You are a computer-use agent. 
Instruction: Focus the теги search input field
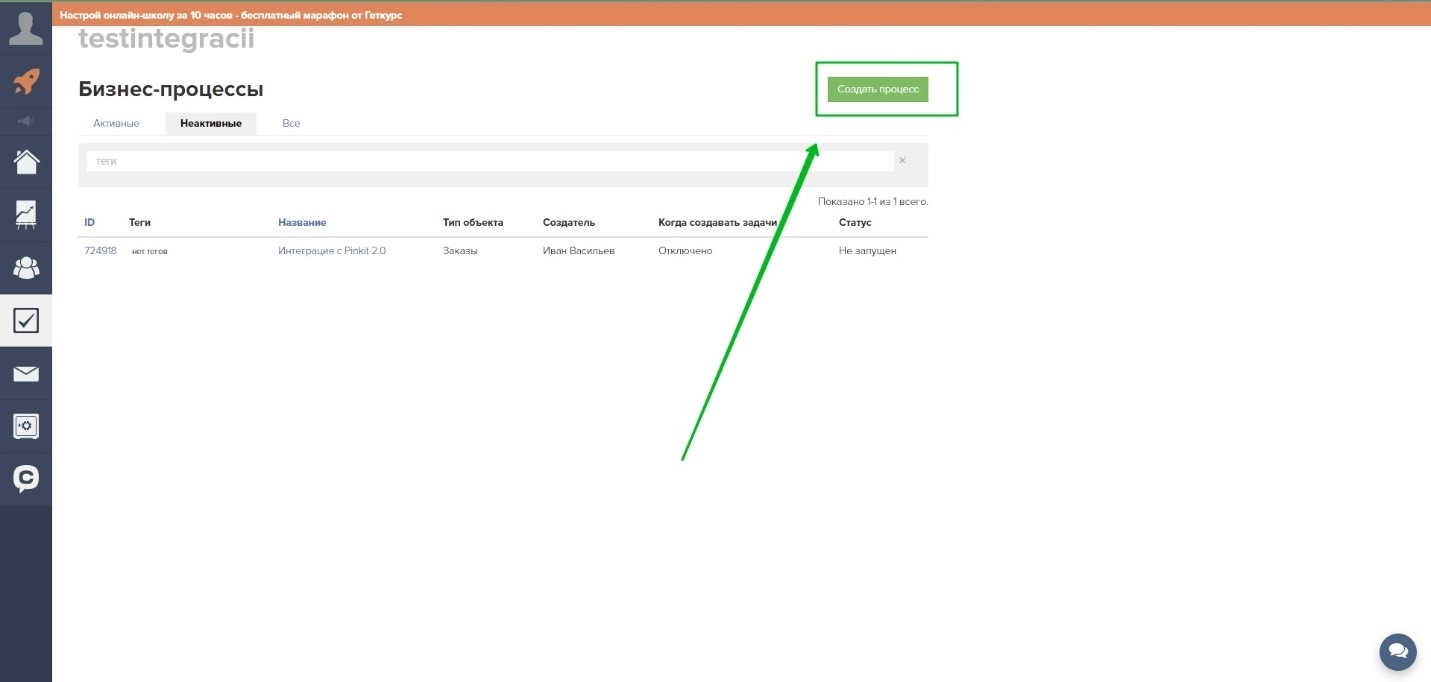[489, 161]
